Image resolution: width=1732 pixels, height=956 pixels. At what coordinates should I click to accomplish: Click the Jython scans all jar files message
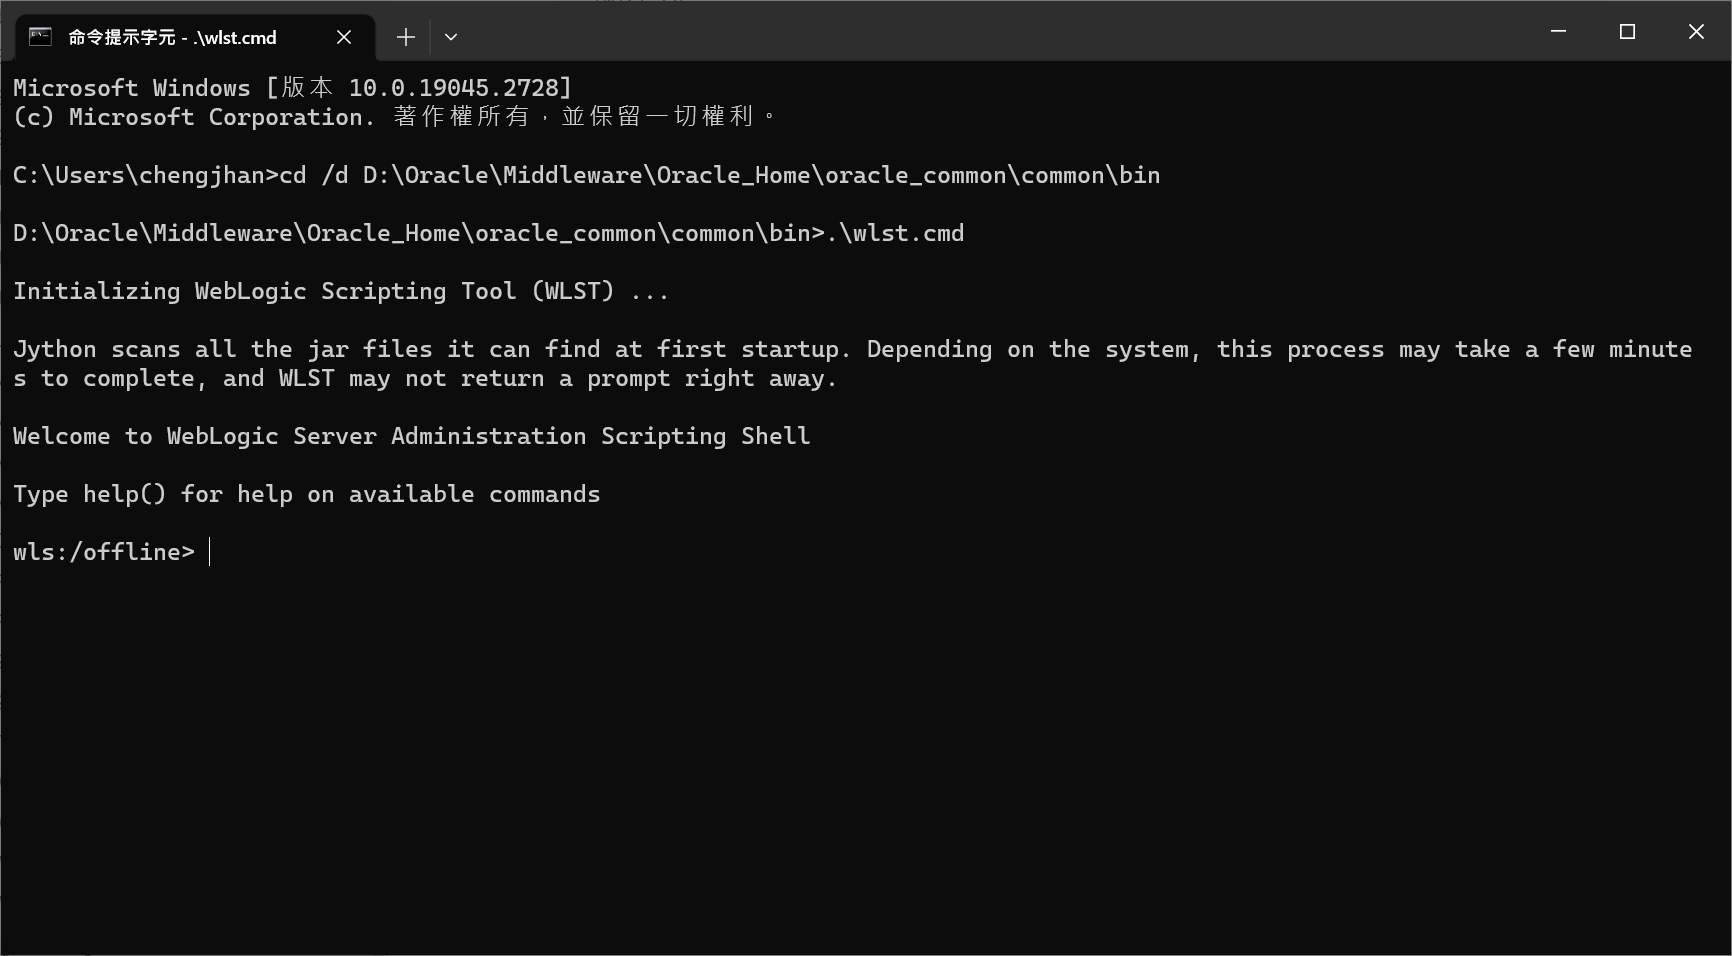(853, 364)
